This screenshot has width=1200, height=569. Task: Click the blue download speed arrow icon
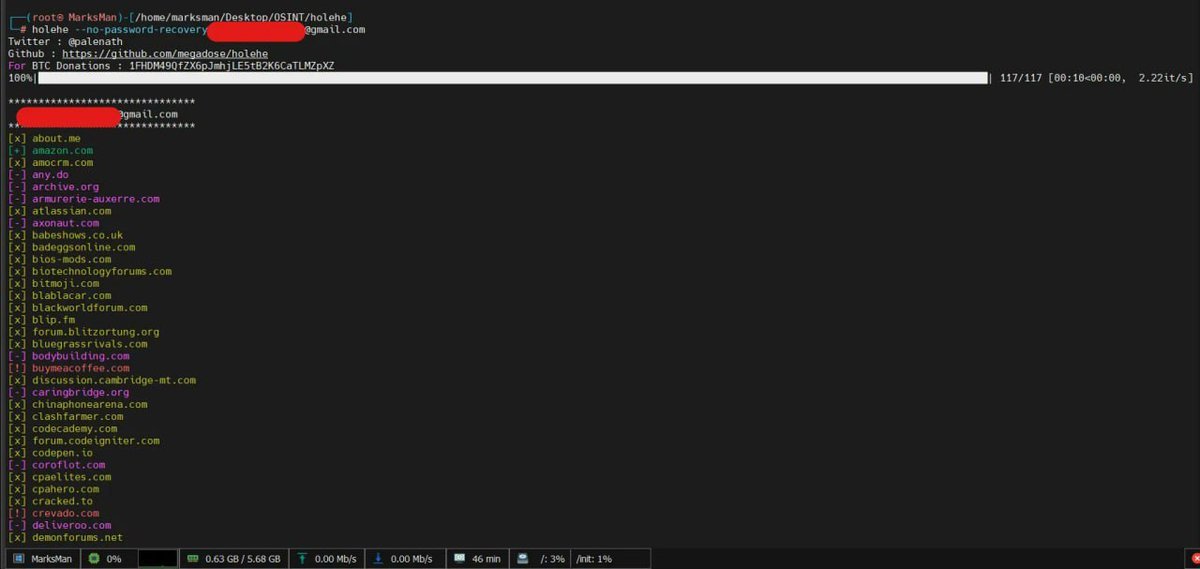pyautogui.click(x=377, y=559)
